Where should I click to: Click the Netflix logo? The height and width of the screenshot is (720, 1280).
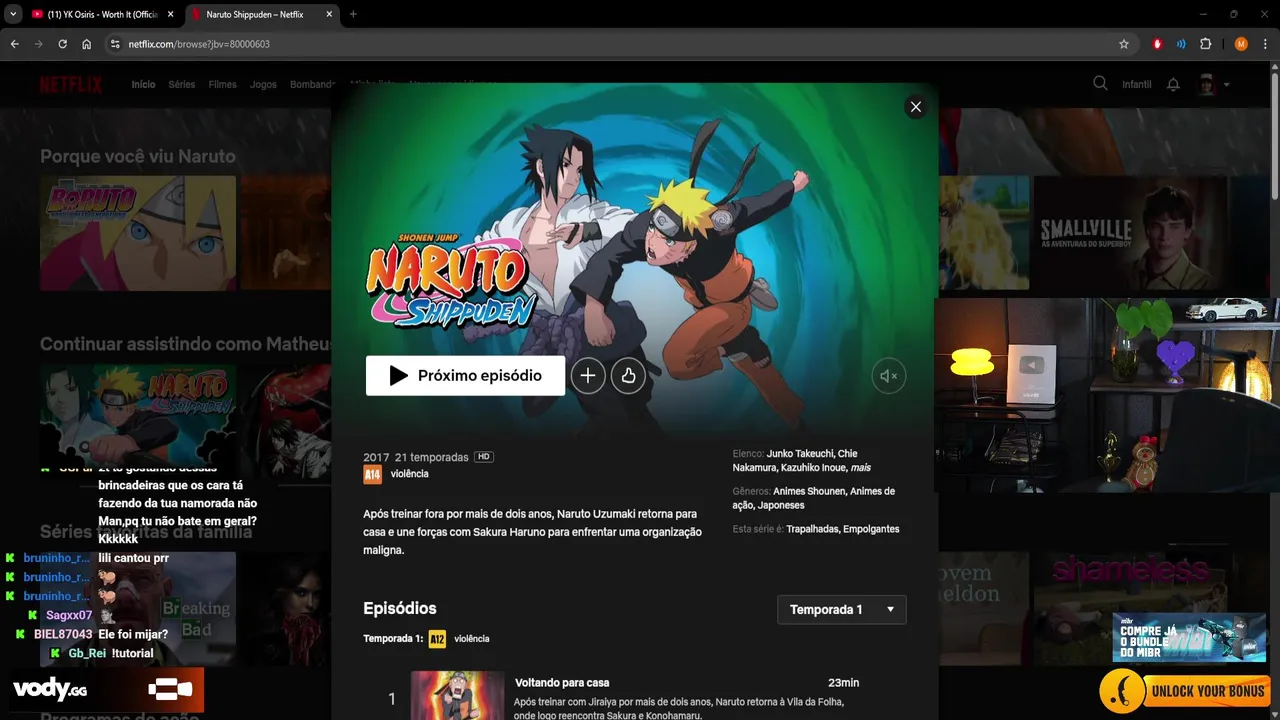[x=71, y=85]
